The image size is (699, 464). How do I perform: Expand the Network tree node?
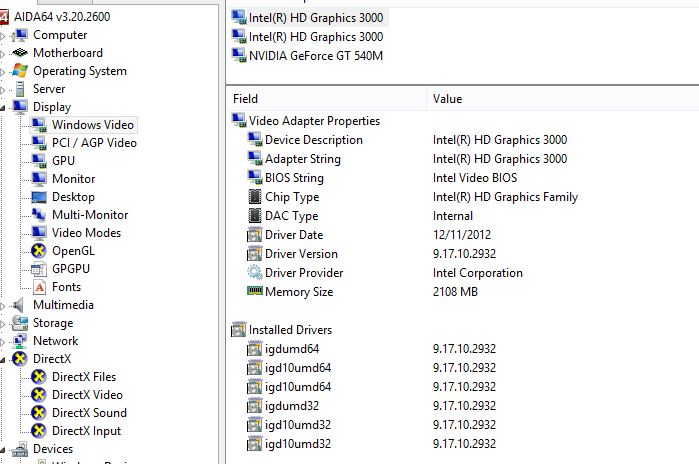[3, 342]
